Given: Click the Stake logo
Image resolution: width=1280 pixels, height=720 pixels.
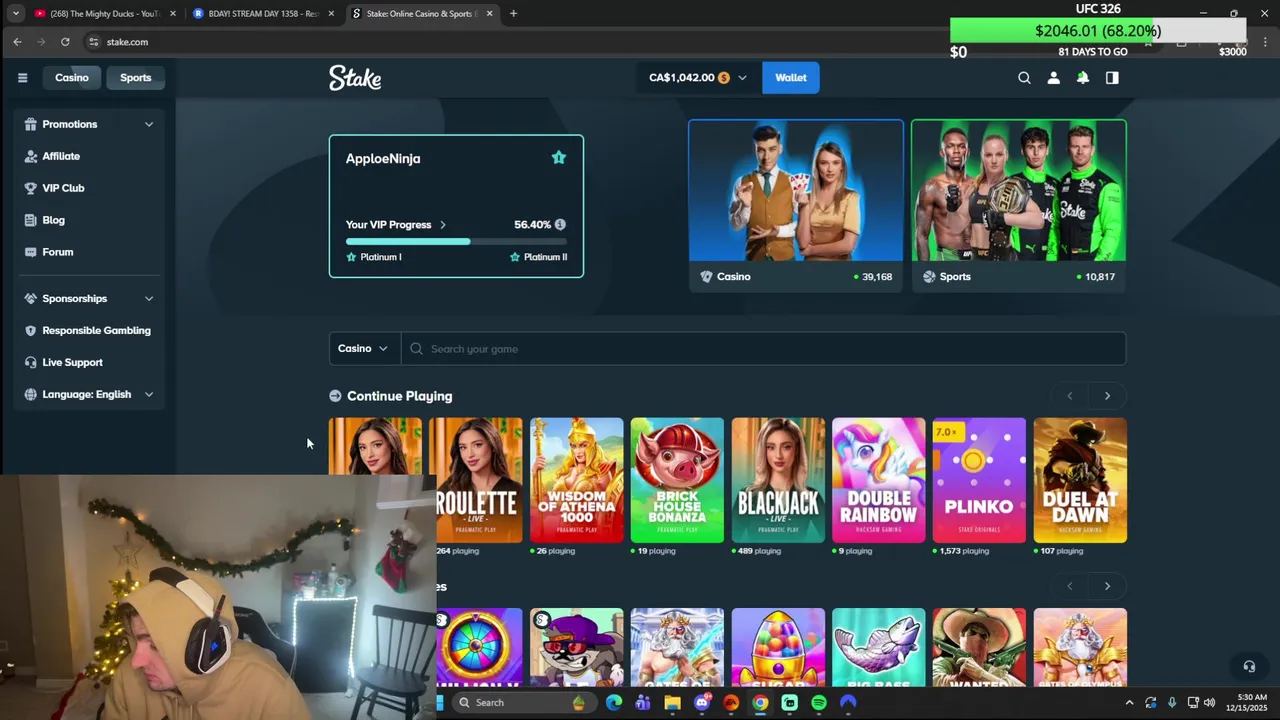Looking at the screenshot, I should [355, 78].
